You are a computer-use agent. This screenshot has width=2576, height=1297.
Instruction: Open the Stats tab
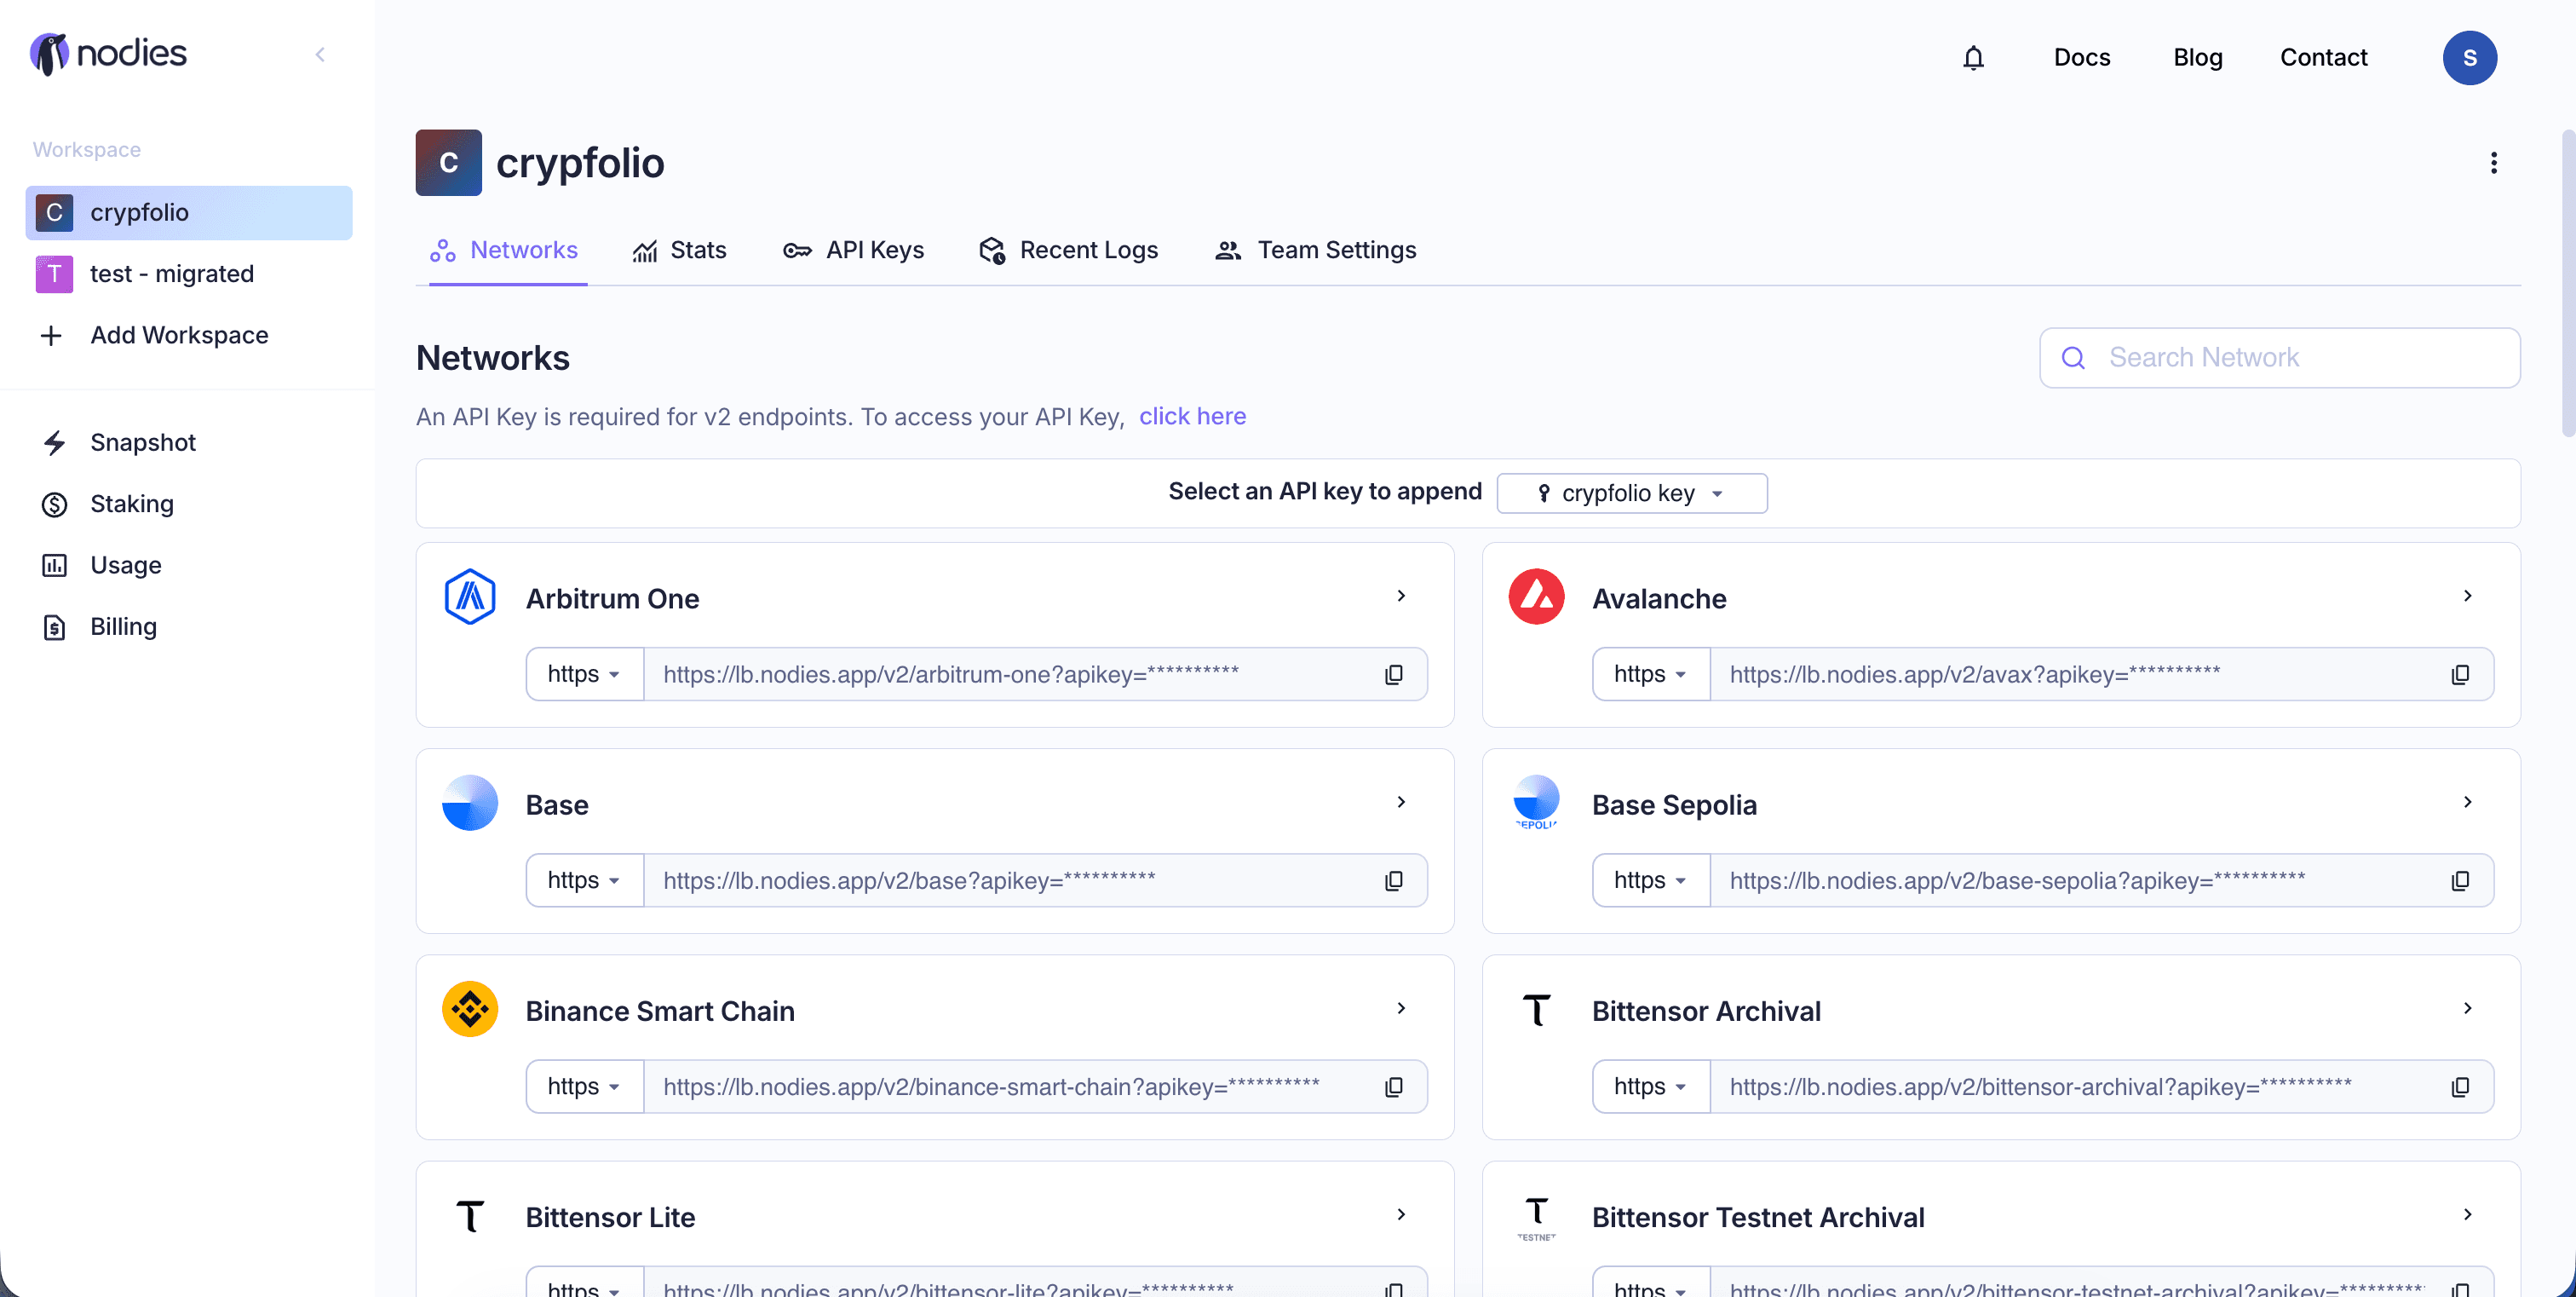[x=680, y=250]
